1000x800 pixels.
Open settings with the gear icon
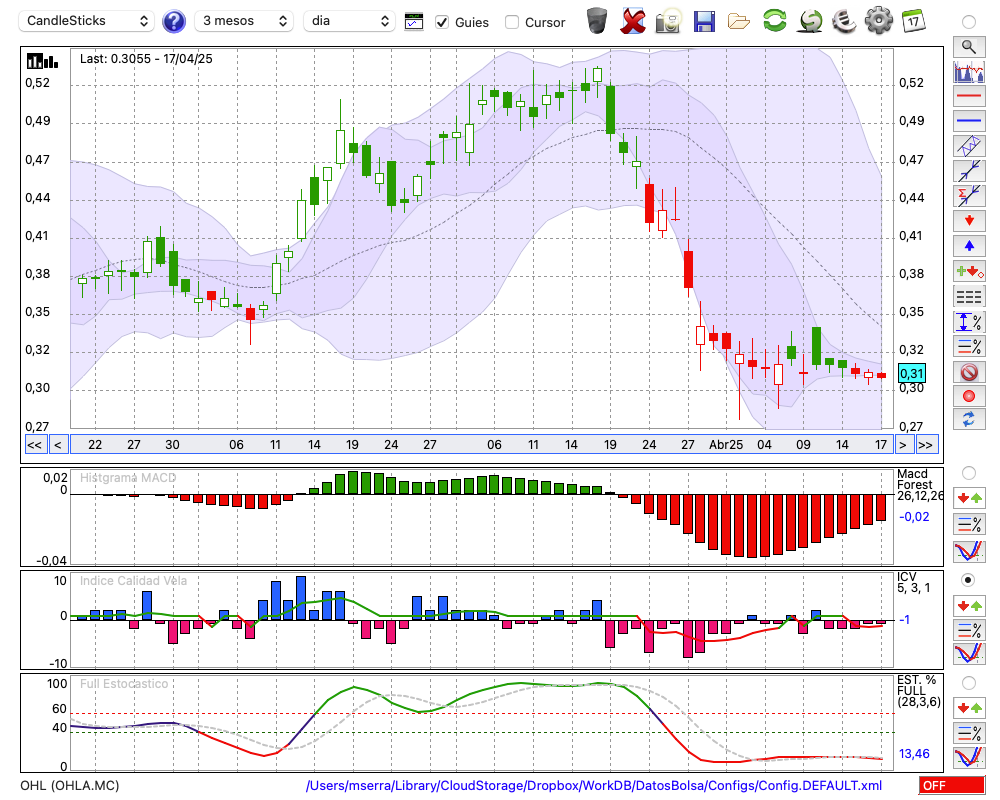coord(879,21)
